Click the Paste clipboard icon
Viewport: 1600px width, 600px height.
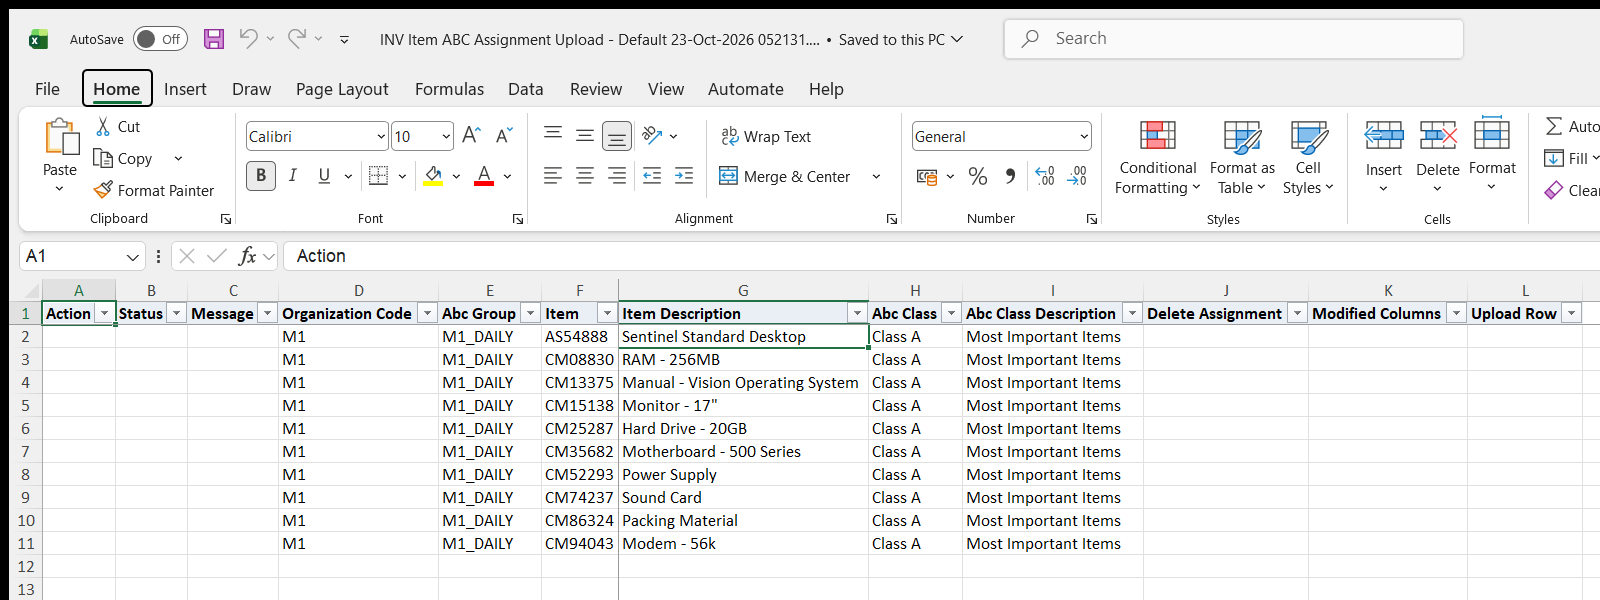pos(60,137)
